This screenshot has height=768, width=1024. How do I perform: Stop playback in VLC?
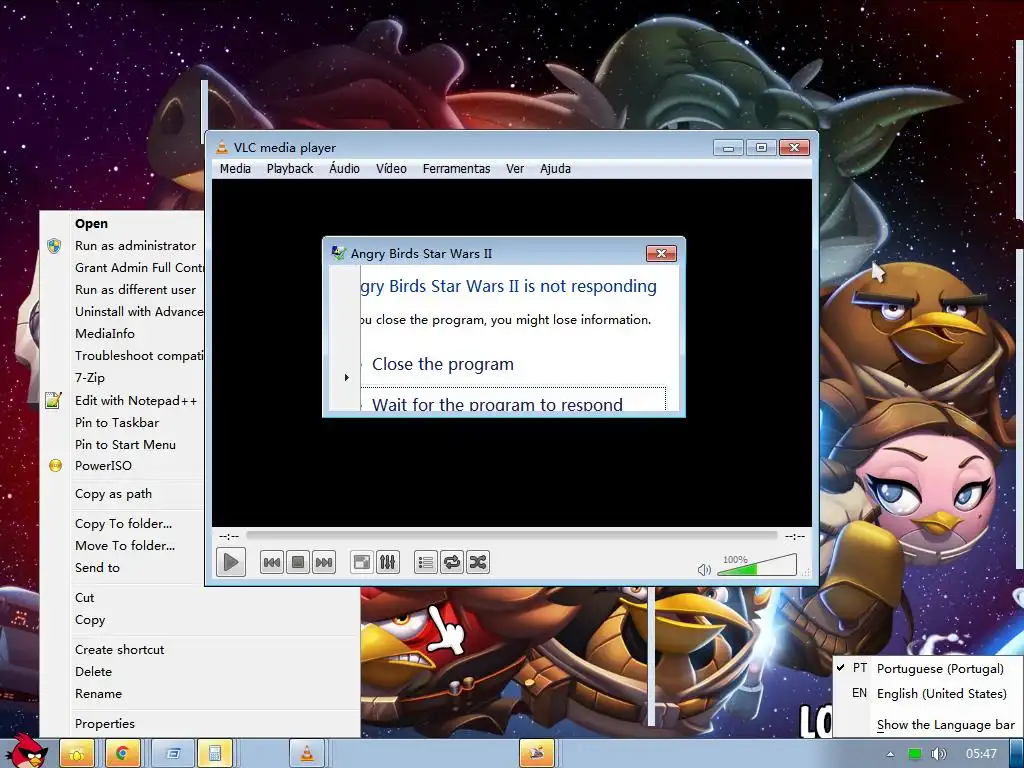pyautogui.click(x=298, y=562)
